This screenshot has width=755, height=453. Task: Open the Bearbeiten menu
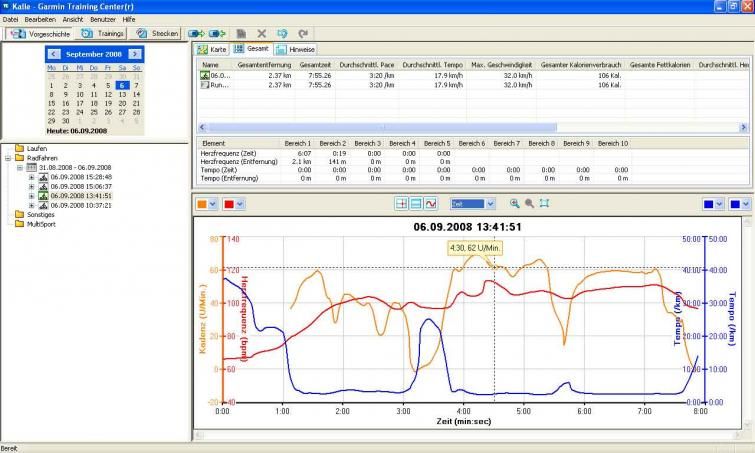40,19
